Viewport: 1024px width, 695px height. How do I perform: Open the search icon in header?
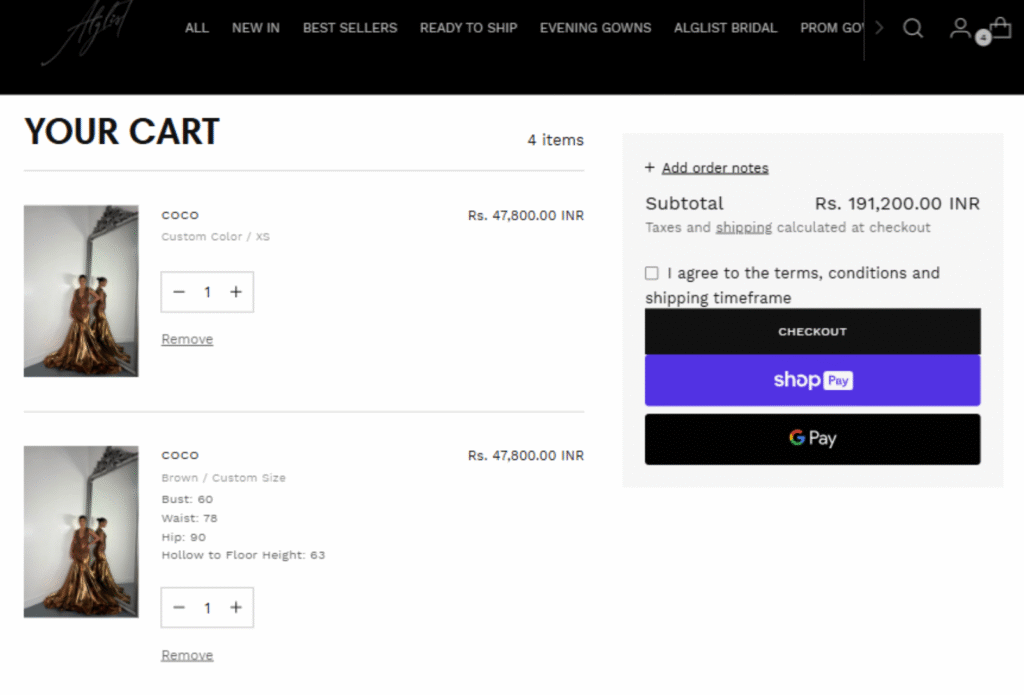(912, 28)
